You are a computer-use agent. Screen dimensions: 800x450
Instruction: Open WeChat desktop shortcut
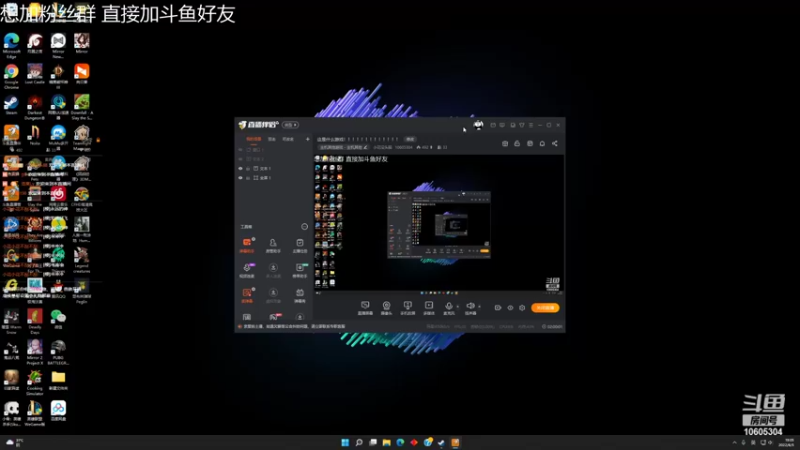(58, 319)
